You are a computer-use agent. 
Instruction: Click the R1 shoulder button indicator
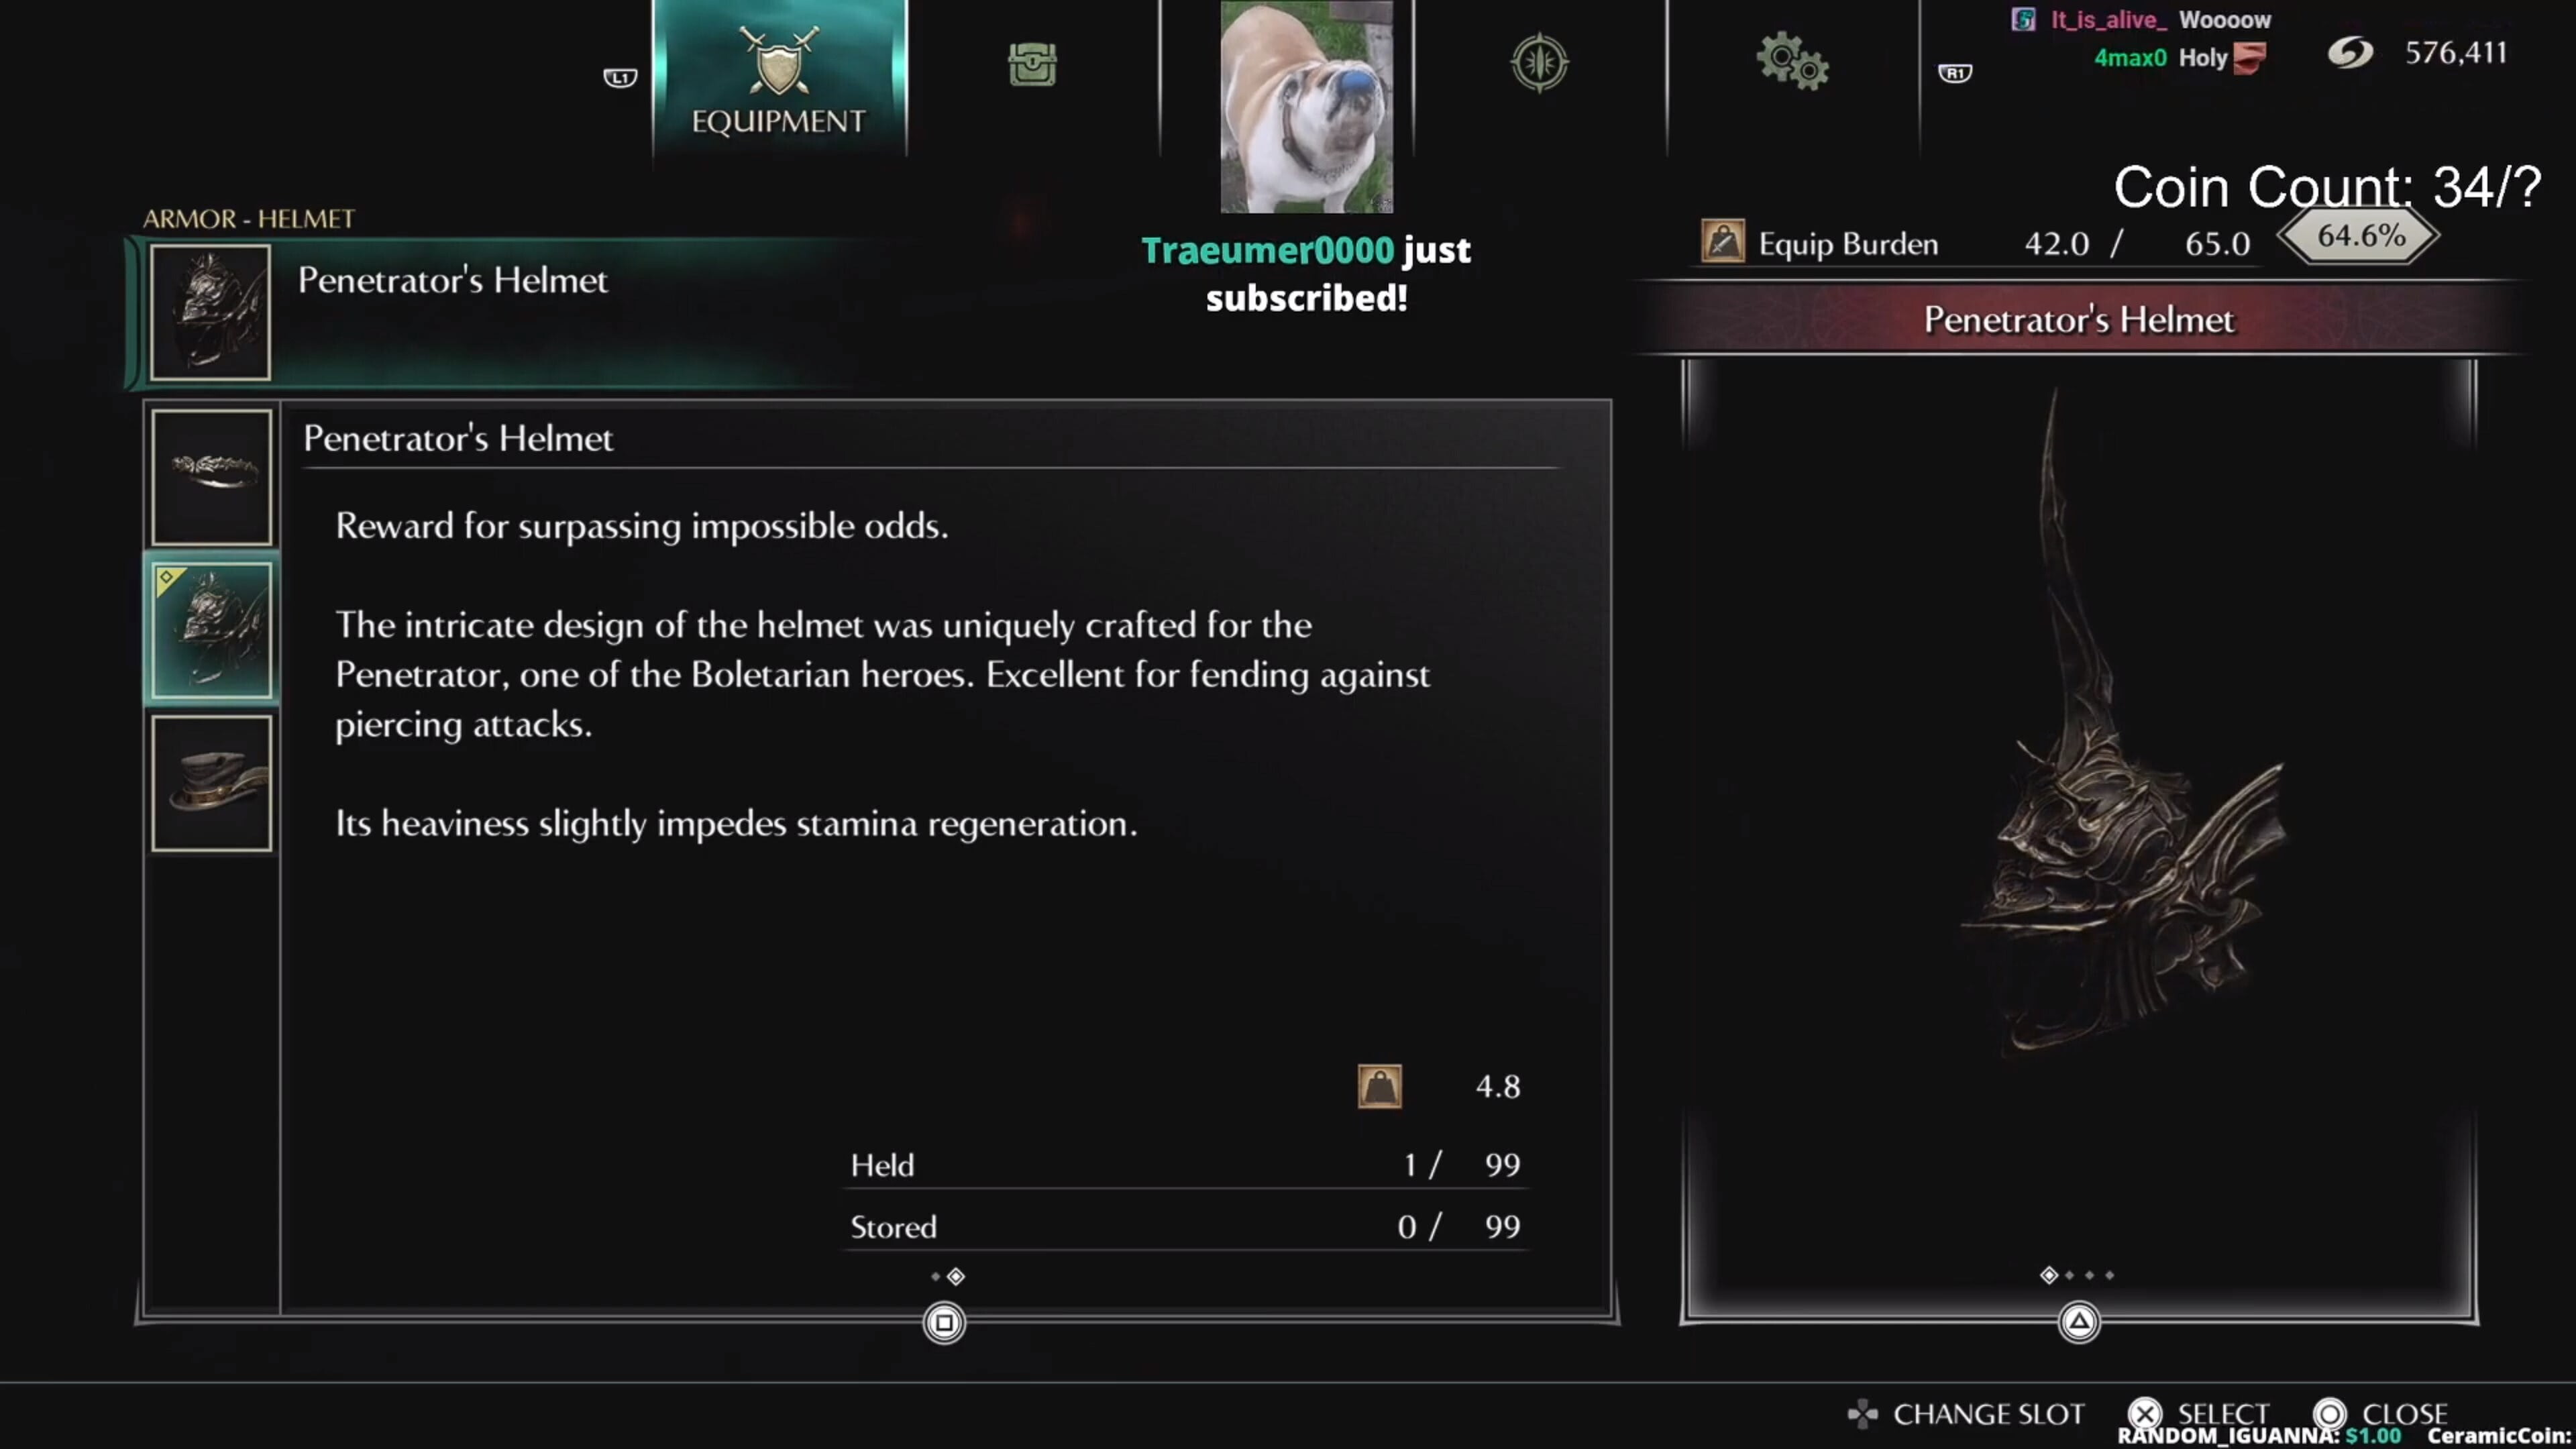pos(1955,73)
